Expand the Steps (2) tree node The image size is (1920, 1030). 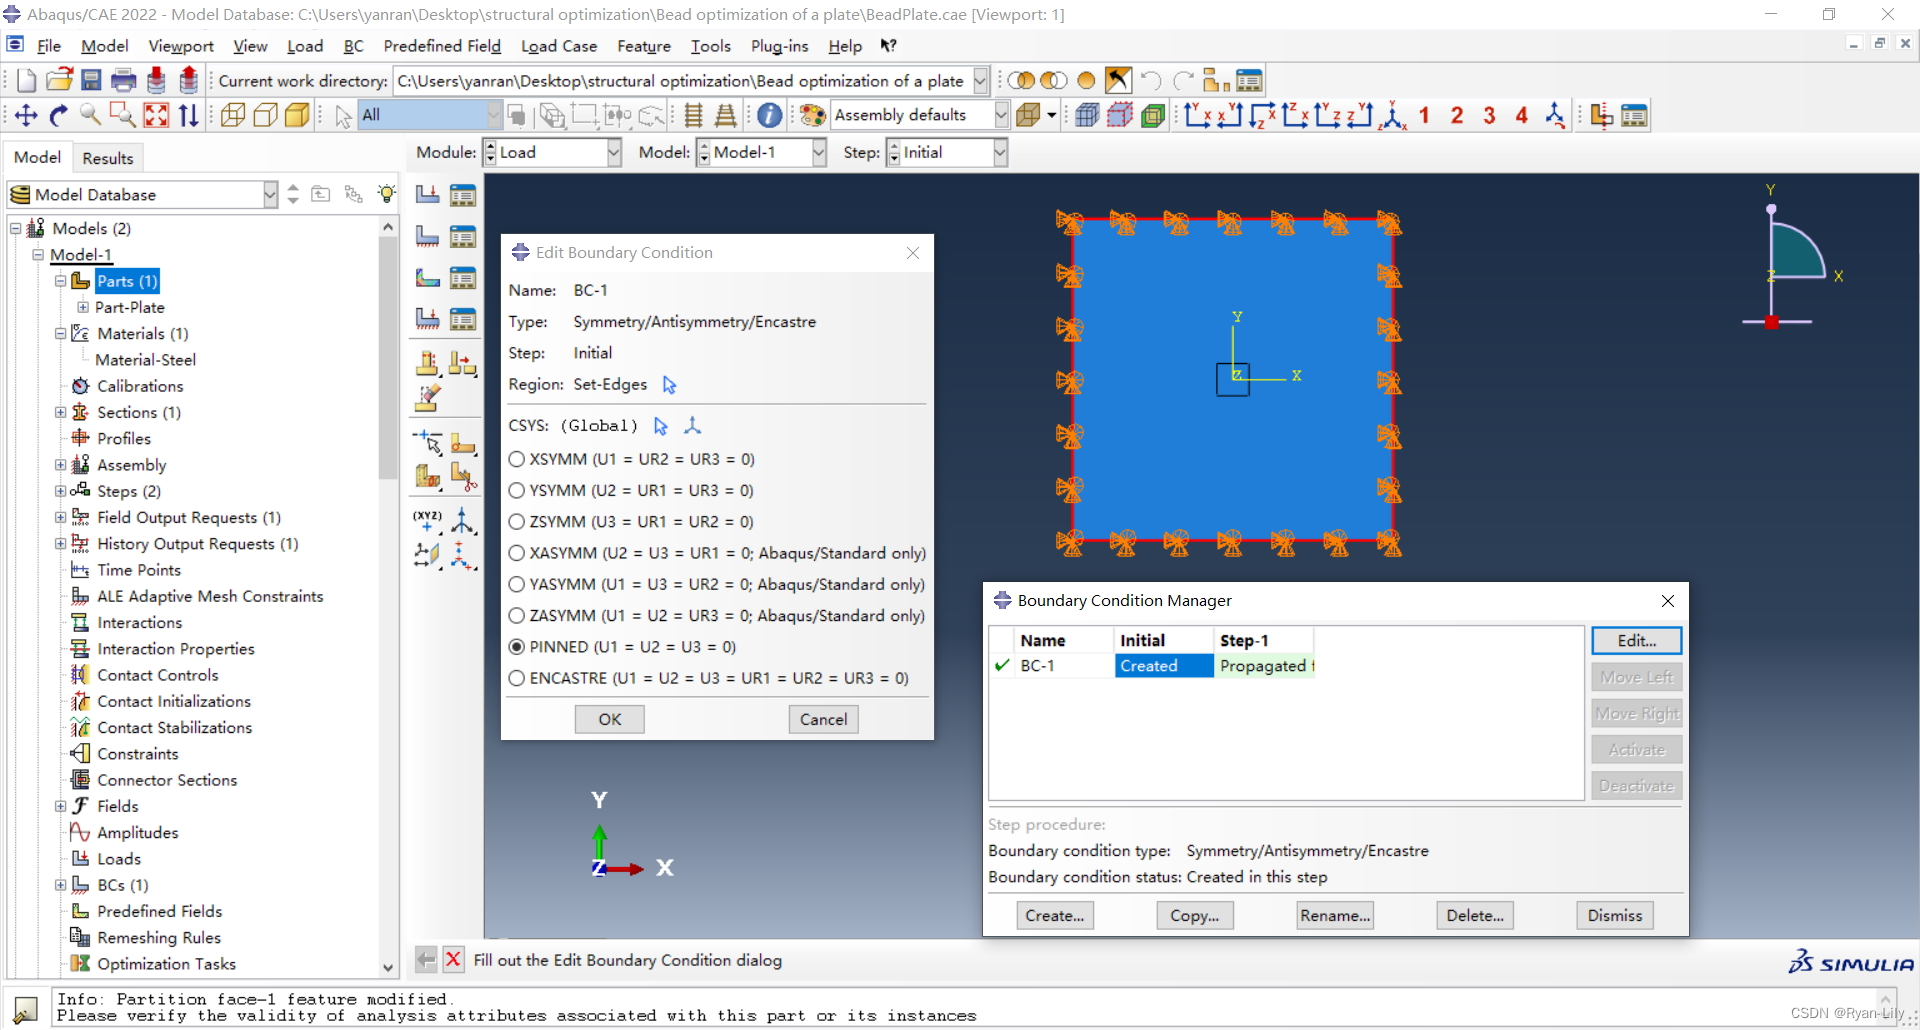pyautogui.click(x=60, y=491)
